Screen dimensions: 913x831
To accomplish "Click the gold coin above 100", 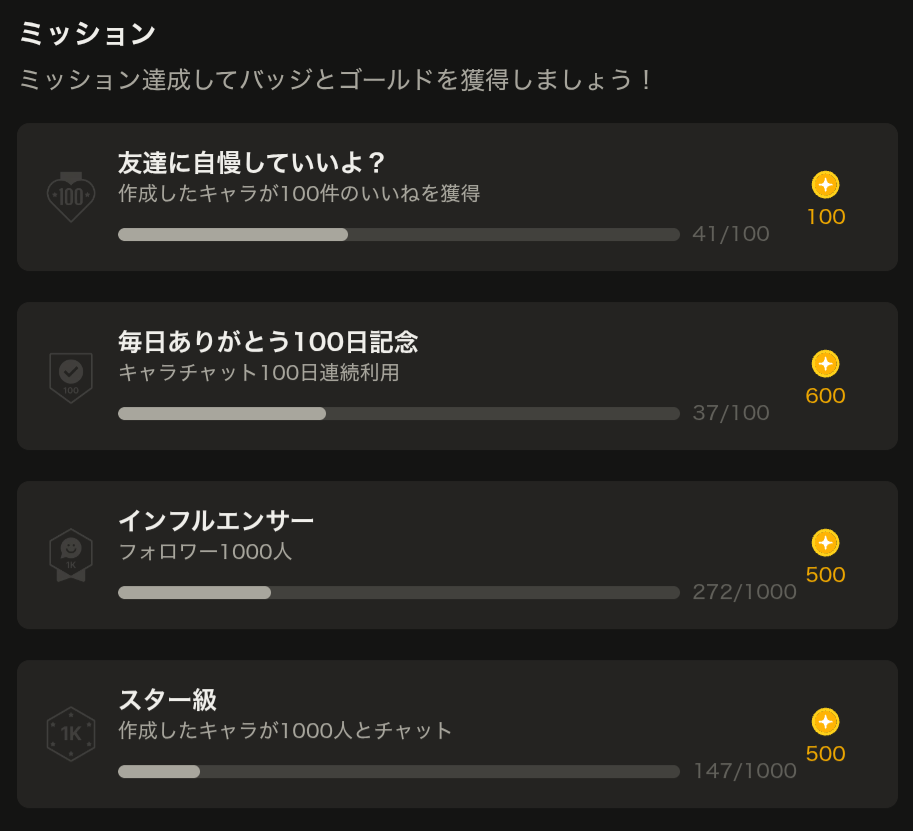I will 825,185.
